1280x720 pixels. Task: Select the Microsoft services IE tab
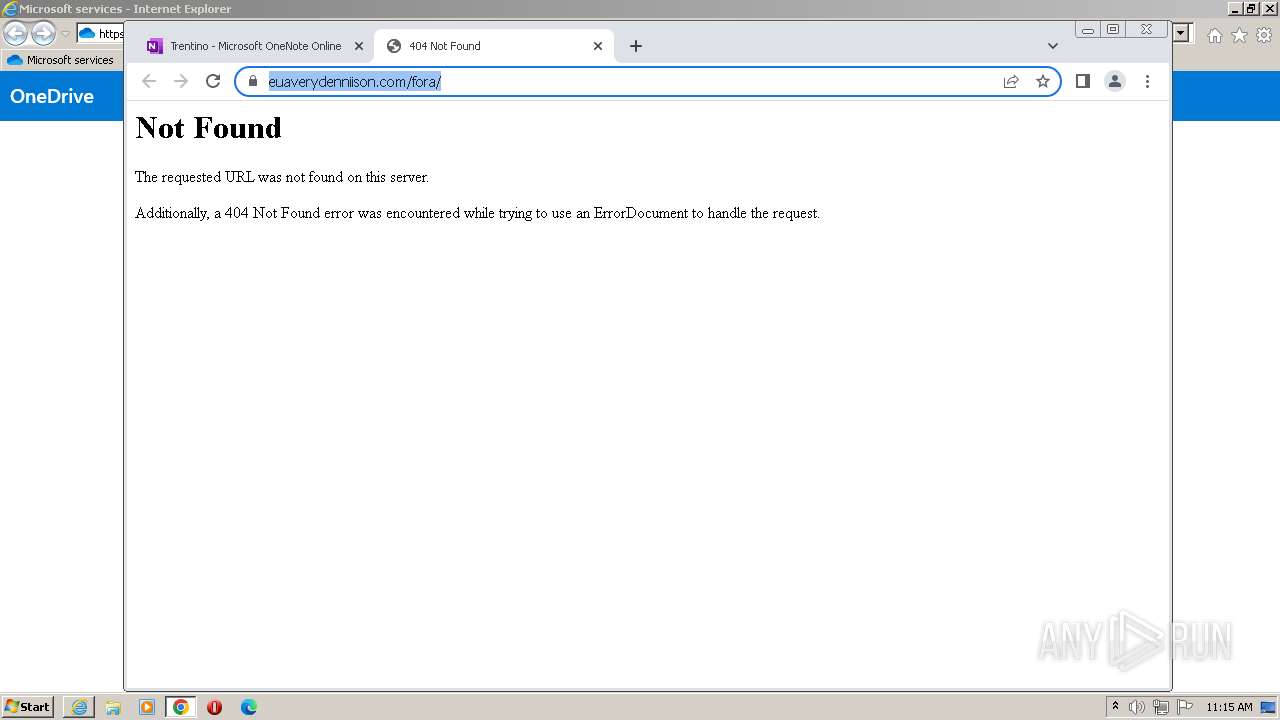(60, 60)
